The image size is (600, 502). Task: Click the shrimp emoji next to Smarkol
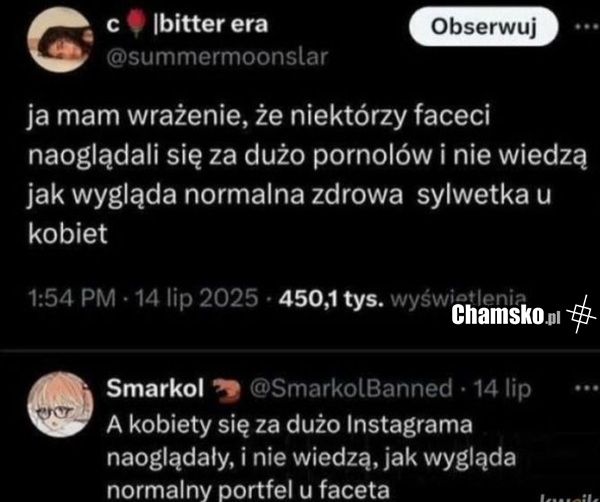(x=226, y=390)
